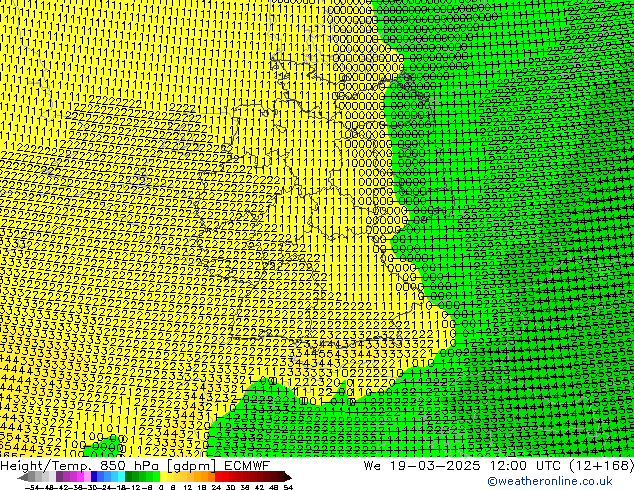
Task: Click the '0' scale label
Action: click(x=161, y=487)
